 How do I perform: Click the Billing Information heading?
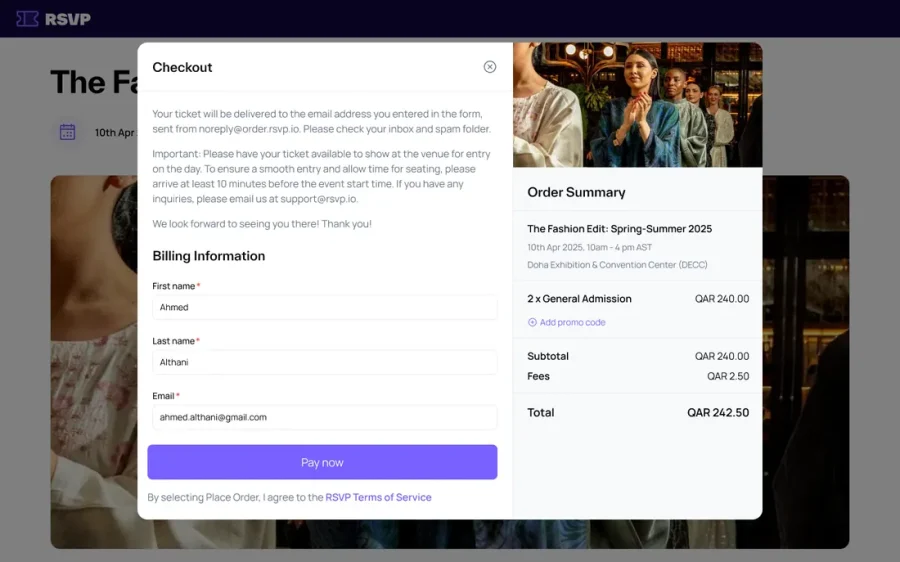(209, 256)
